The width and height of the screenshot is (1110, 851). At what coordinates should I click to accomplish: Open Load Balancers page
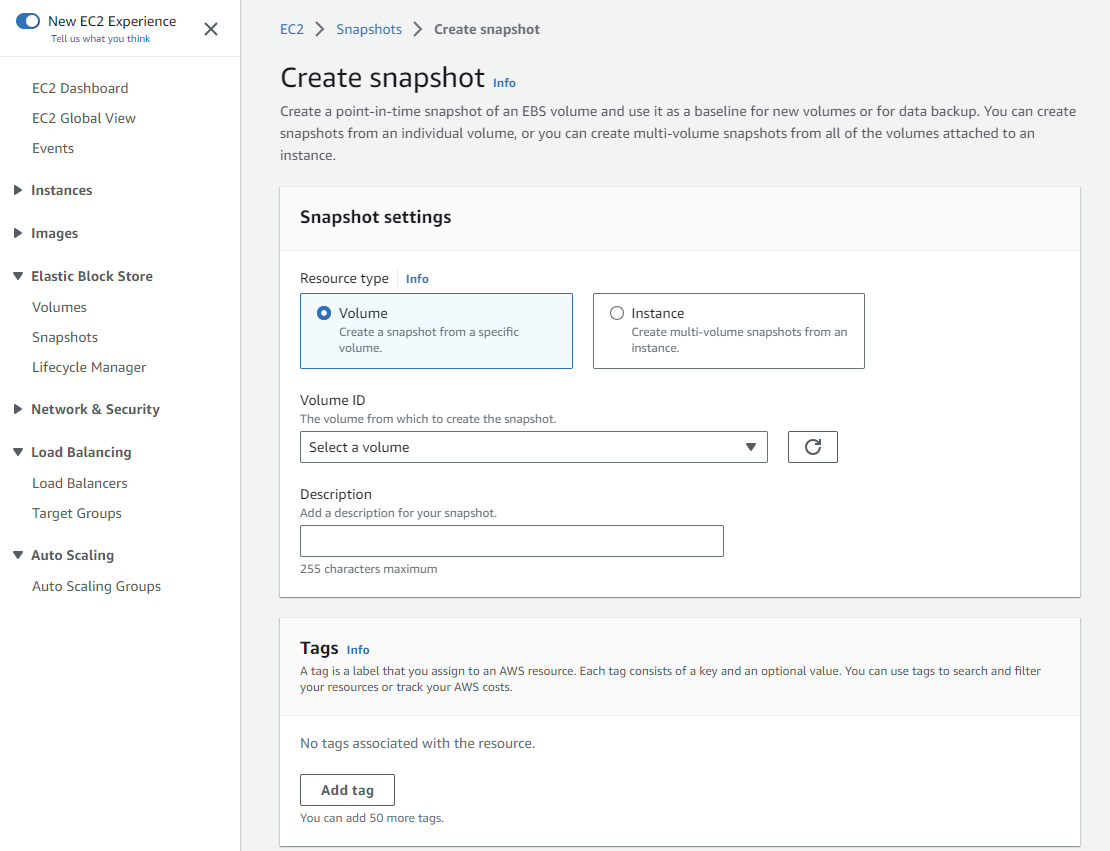coord(79,483)
